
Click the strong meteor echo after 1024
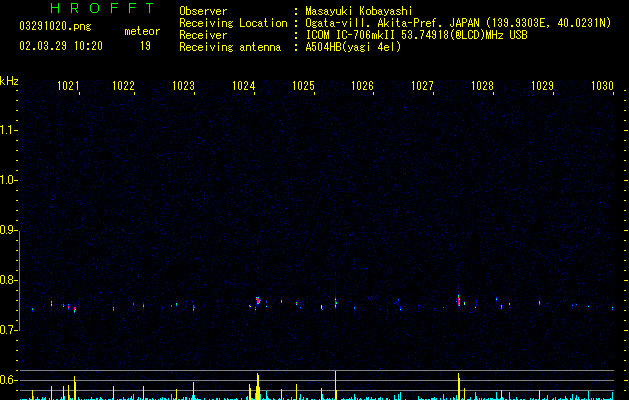[x=258, y=301]
